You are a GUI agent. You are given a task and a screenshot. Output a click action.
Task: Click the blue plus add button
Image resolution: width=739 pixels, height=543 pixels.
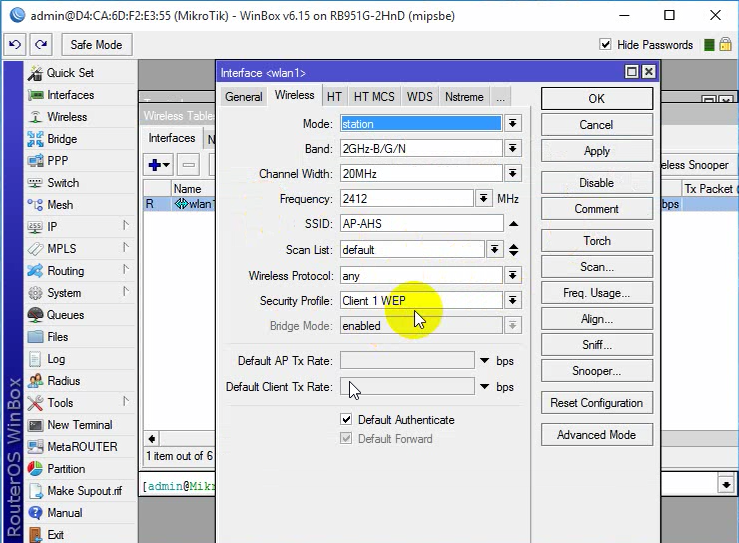click(x=158, y=165)
